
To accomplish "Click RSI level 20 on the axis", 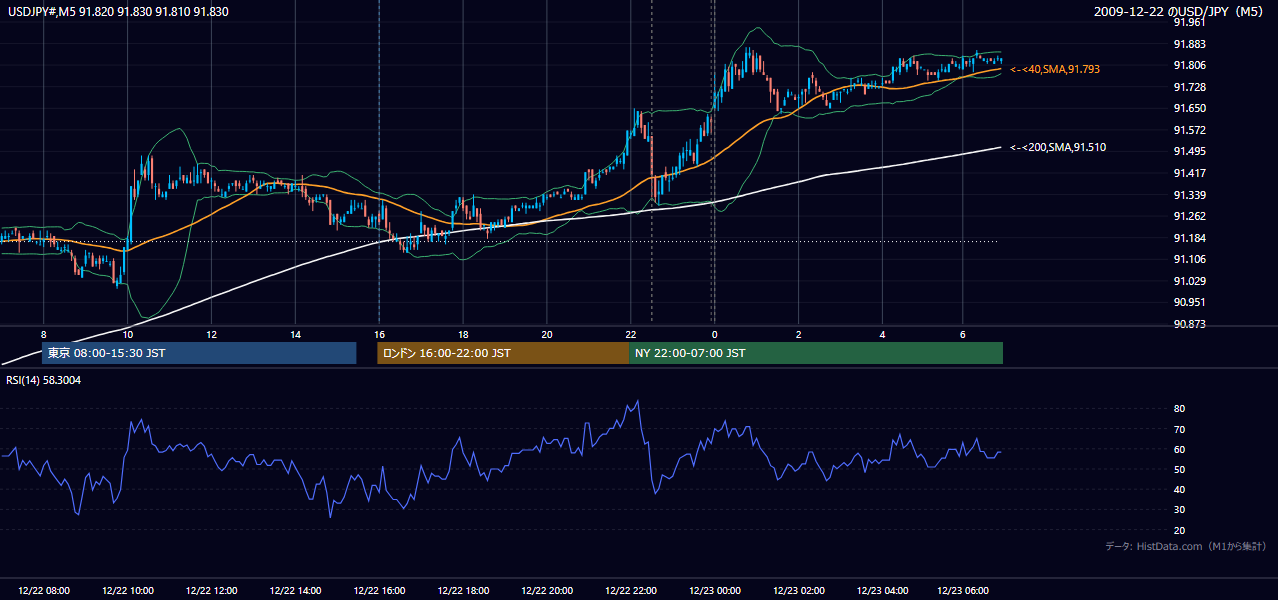I will (x=1179, y=530).
